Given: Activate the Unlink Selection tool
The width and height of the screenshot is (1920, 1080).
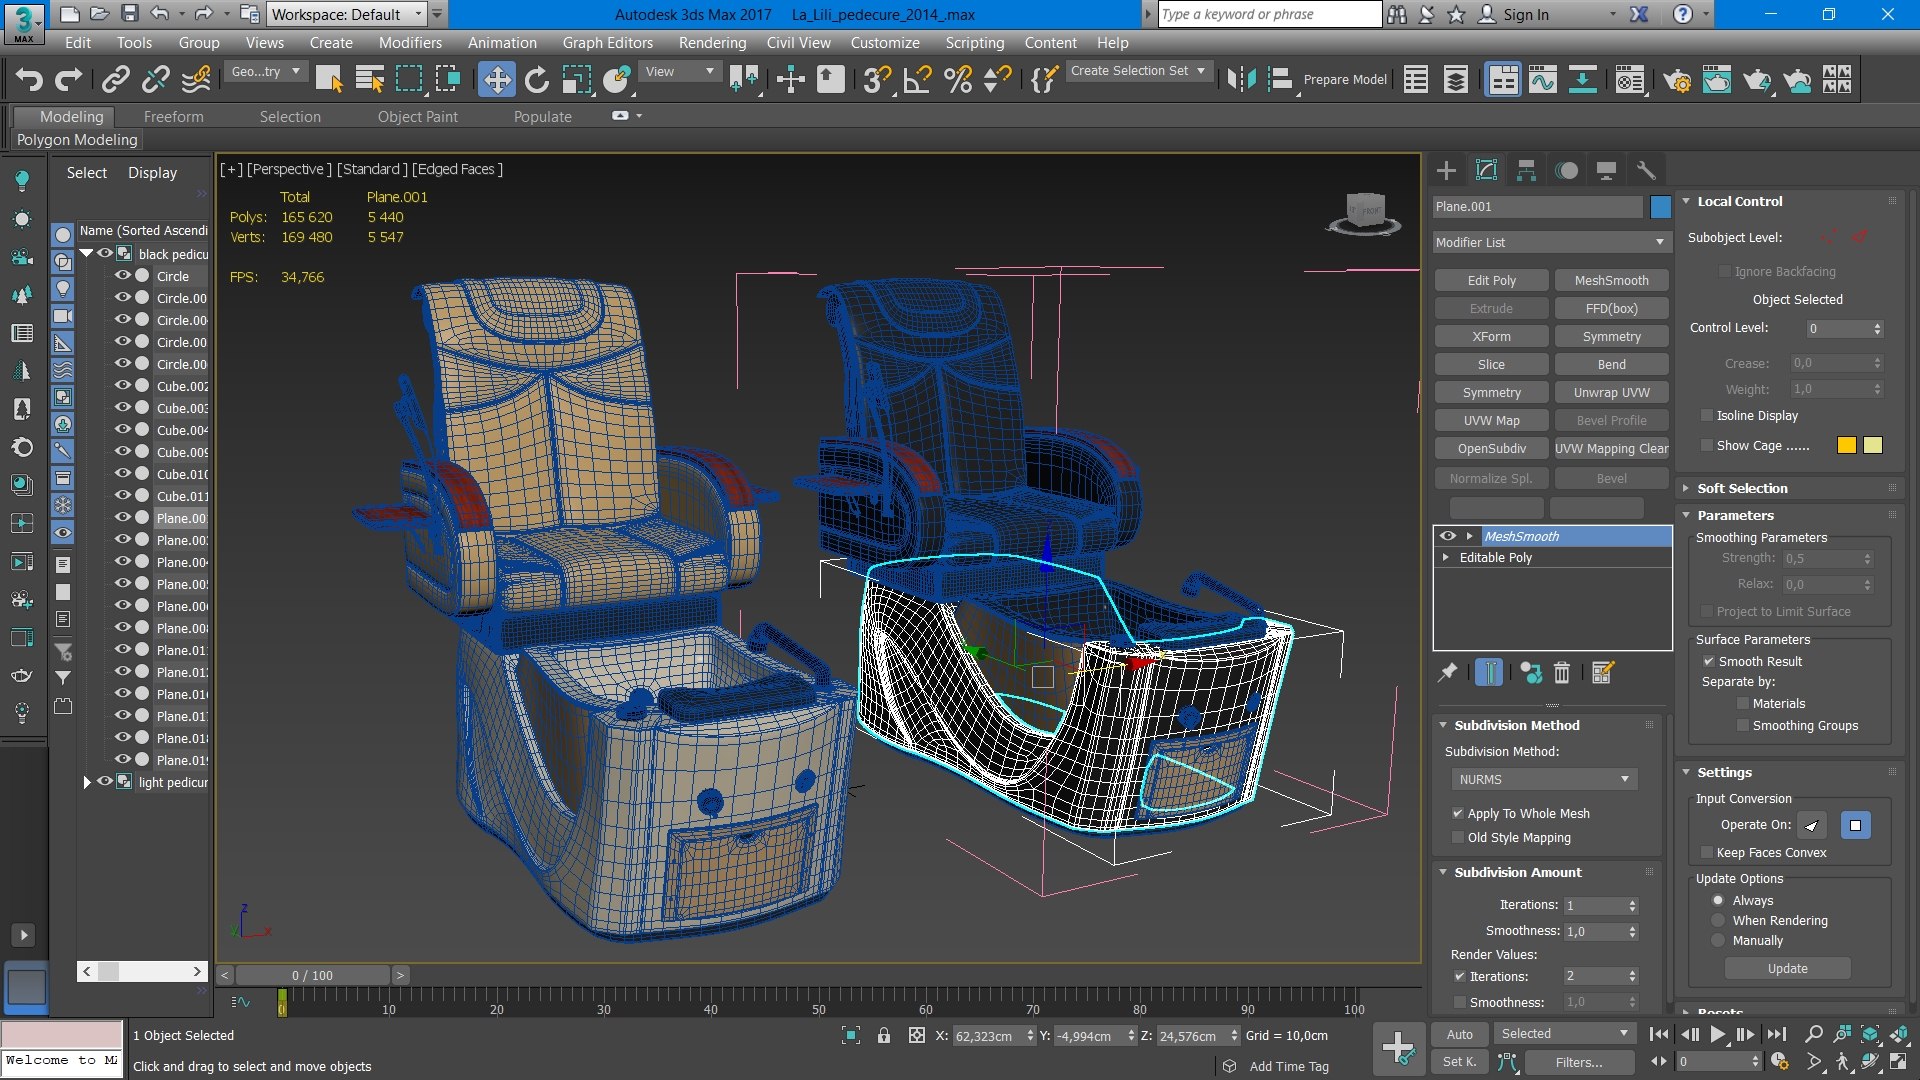Looking at the screenshot, I should 156,79.
